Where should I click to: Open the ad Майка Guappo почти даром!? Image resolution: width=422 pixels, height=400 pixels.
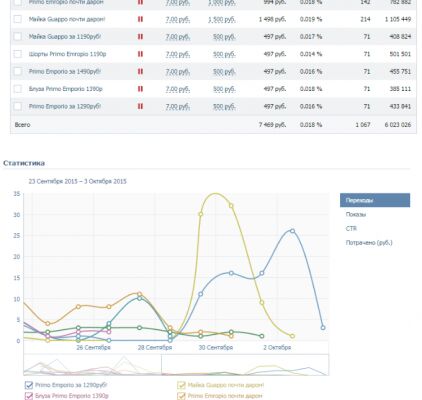point(67,19)
